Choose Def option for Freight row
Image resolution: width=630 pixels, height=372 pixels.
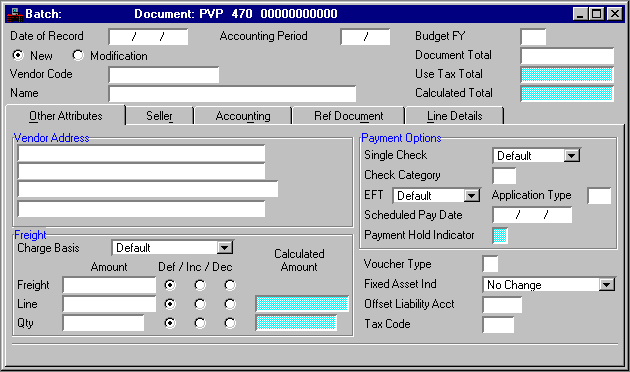point(170,285)
